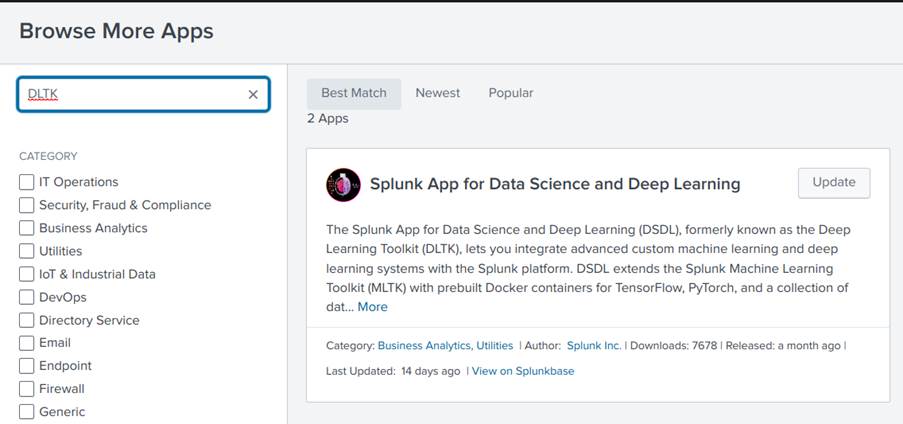Select the Utilities category checkbox
Image resolution: width=903 pixels, height=424 pixels.
coord(27,251)
